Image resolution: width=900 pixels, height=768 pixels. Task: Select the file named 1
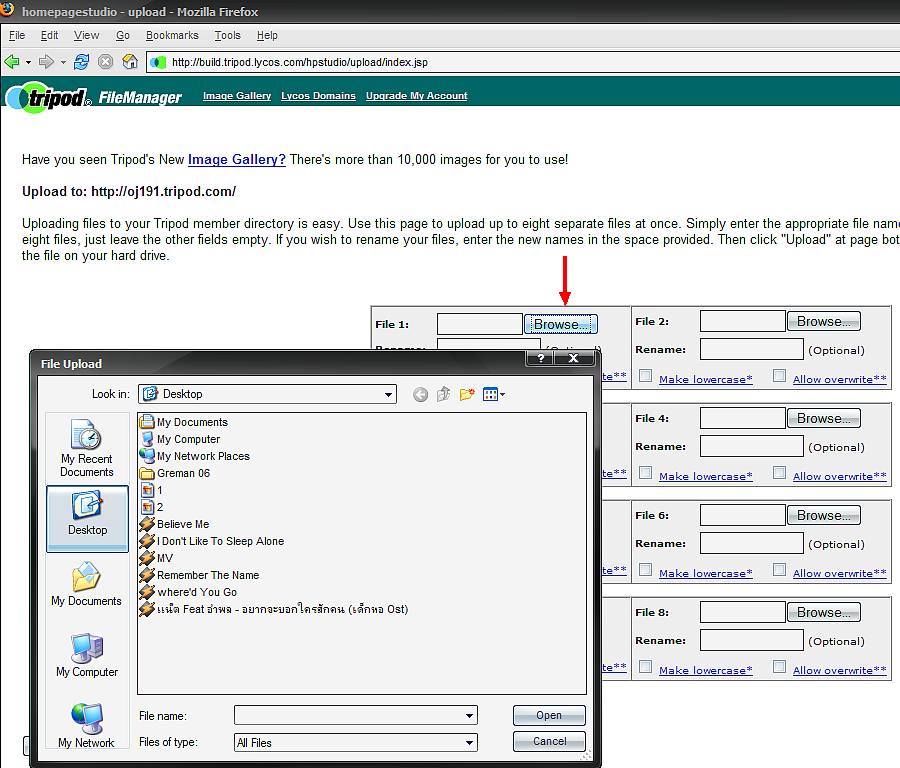(x=152, y=490)
